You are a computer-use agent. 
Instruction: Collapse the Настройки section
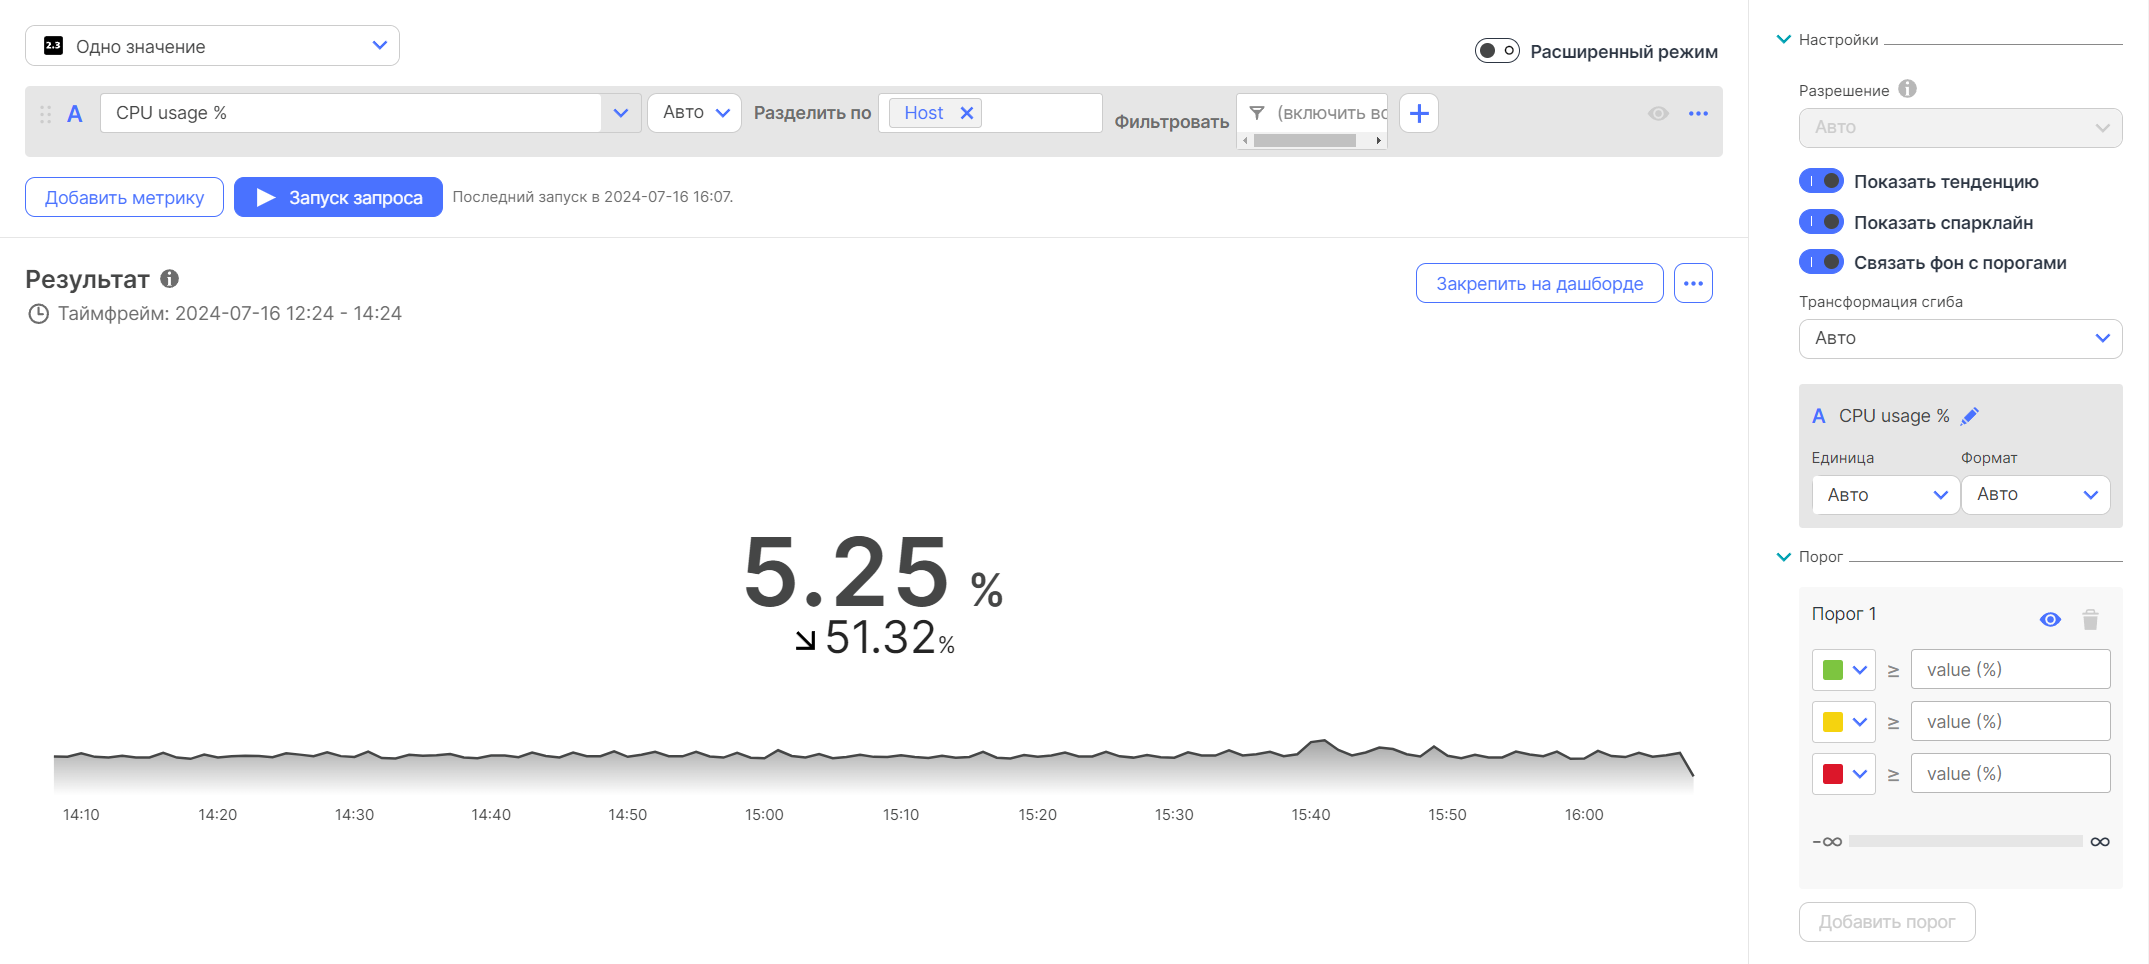1783,40
